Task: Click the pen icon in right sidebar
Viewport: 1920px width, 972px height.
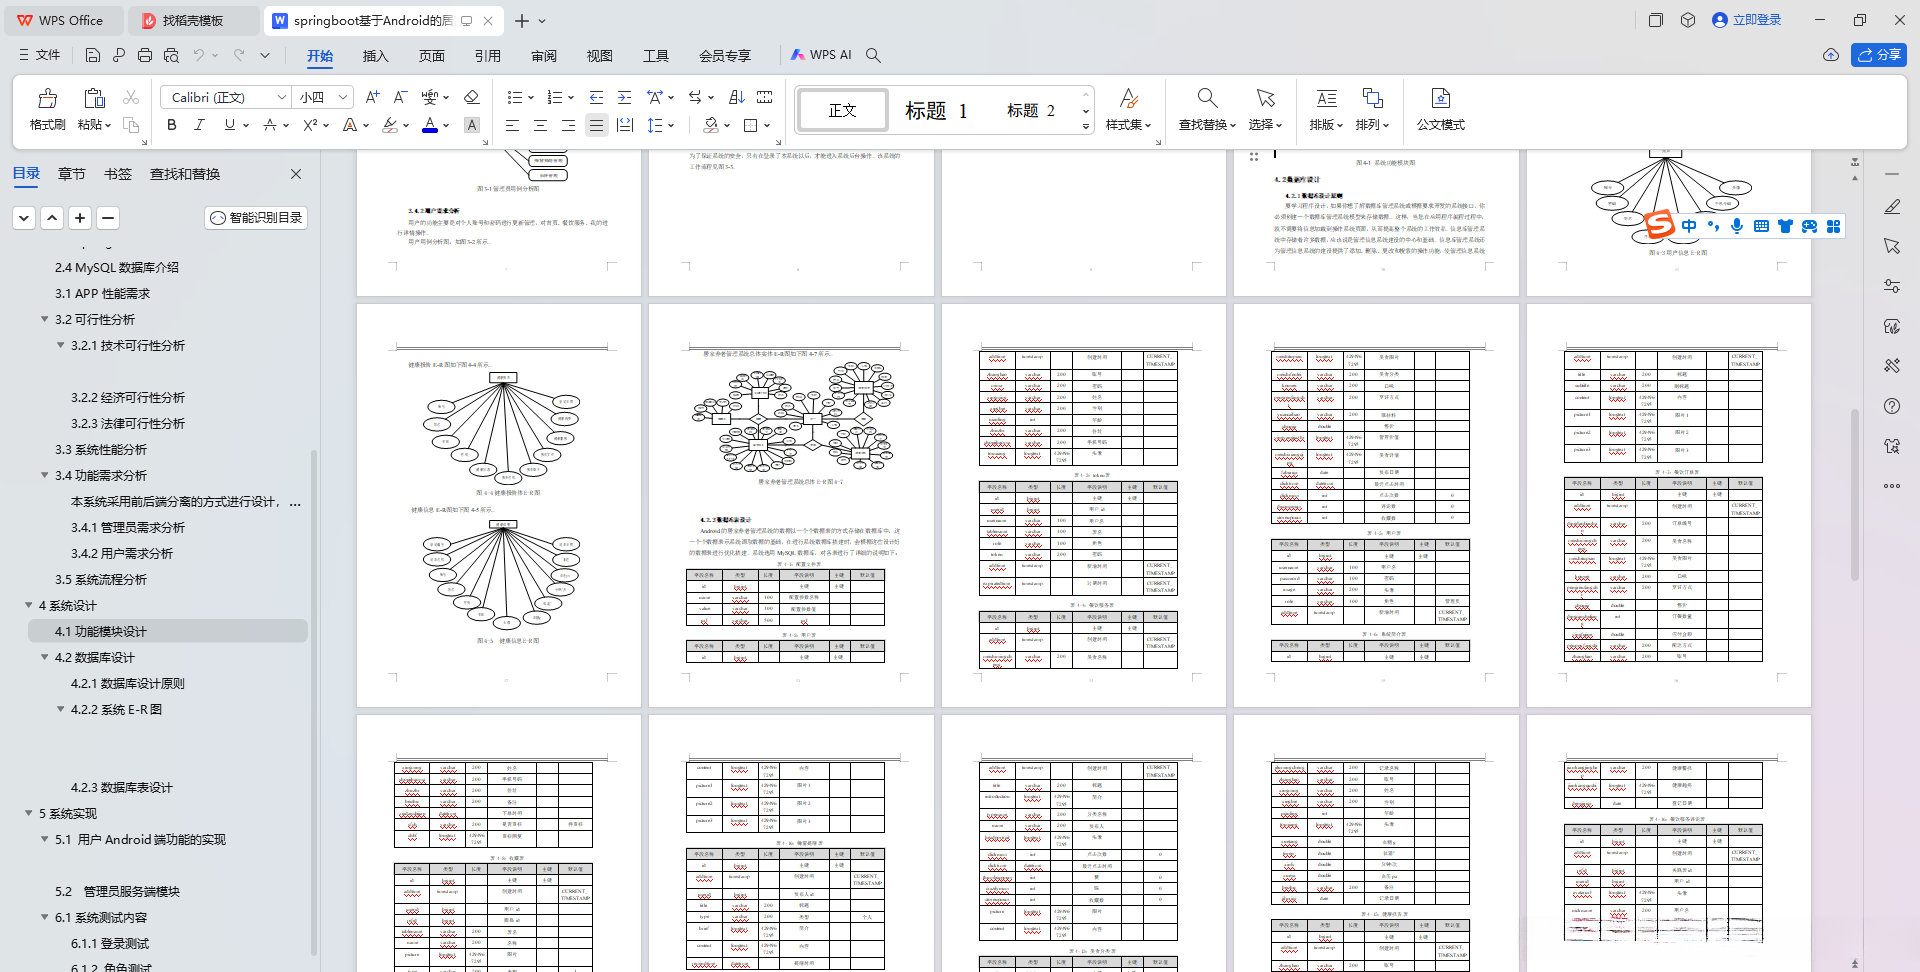Action: (1892, 206)
